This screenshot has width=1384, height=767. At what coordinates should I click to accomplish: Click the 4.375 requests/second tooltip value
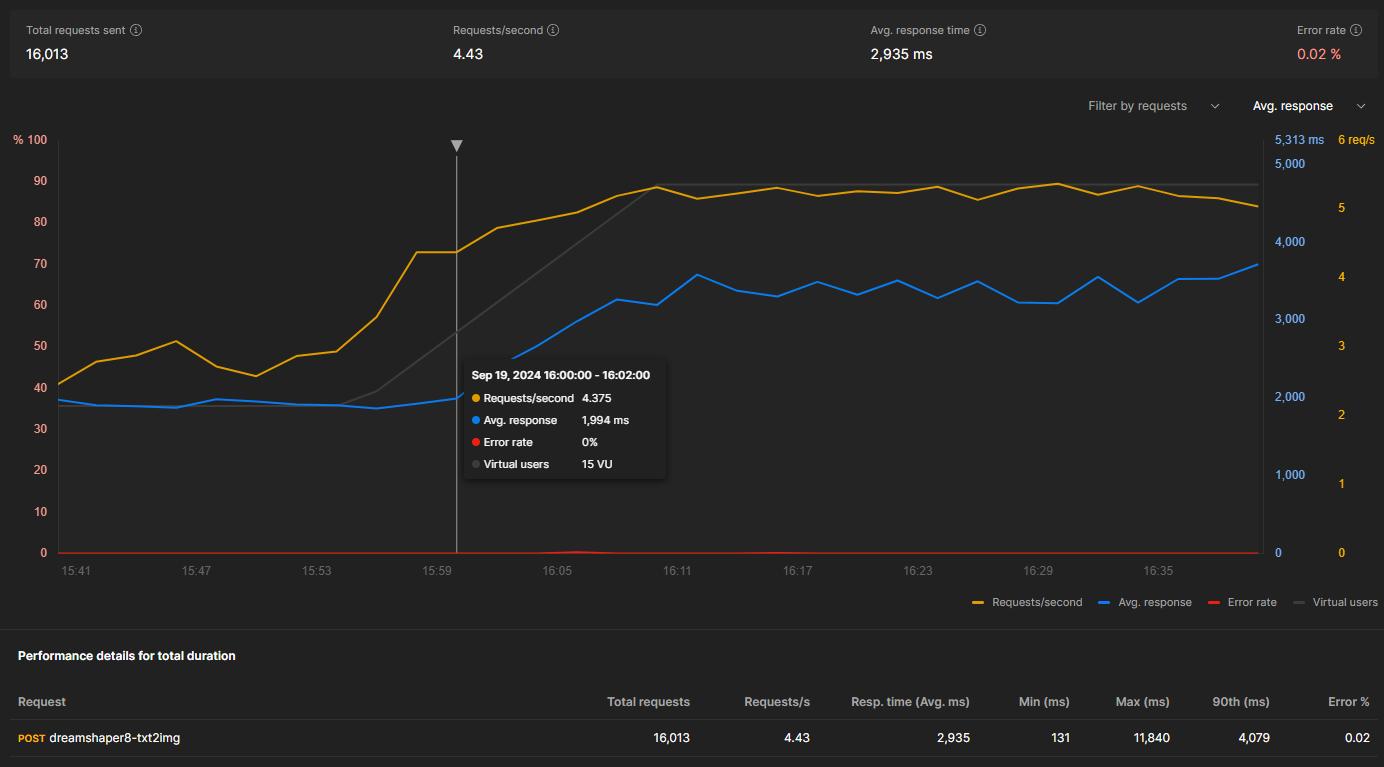coord(599,398)
